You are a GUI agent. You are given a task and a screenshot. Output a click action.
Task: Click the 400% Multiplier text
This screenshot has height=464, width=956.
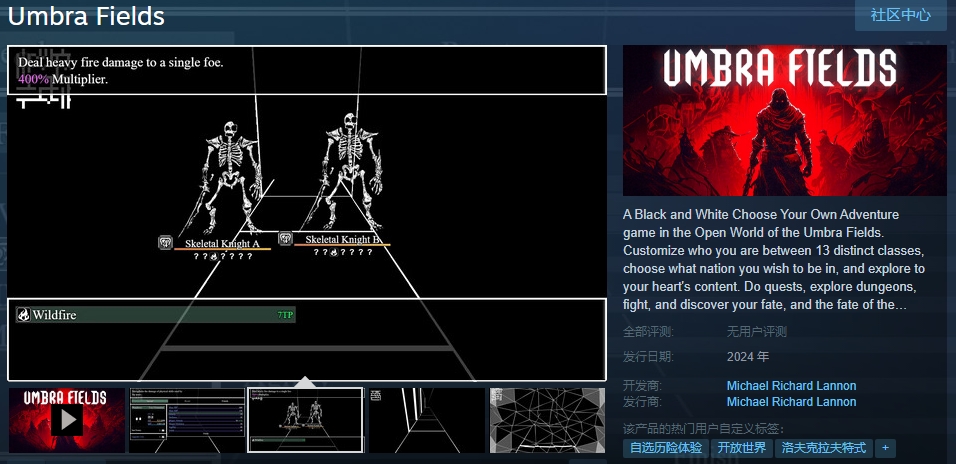(63, 79)
